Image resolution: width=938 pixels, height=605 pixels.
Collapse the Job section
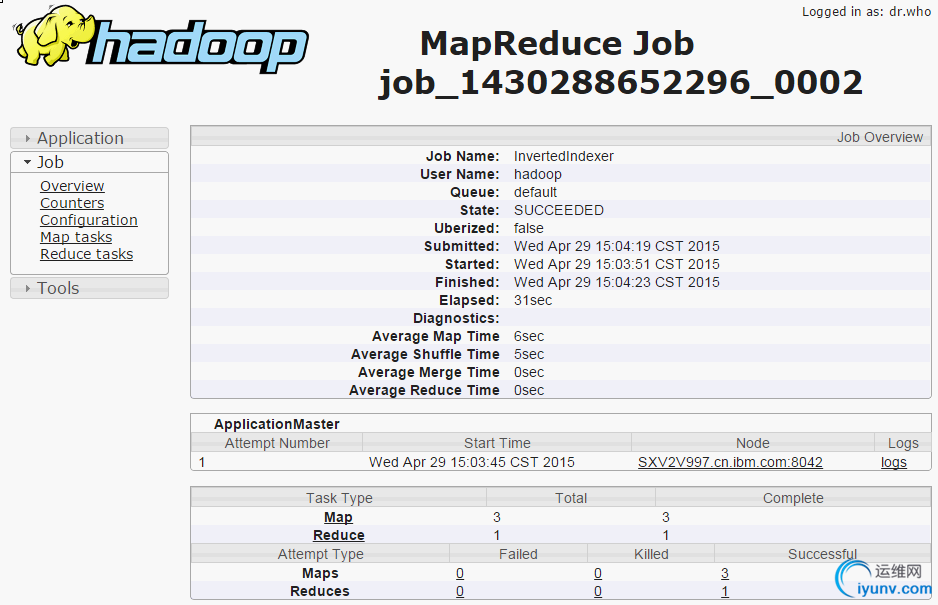[x=90, y=162]
